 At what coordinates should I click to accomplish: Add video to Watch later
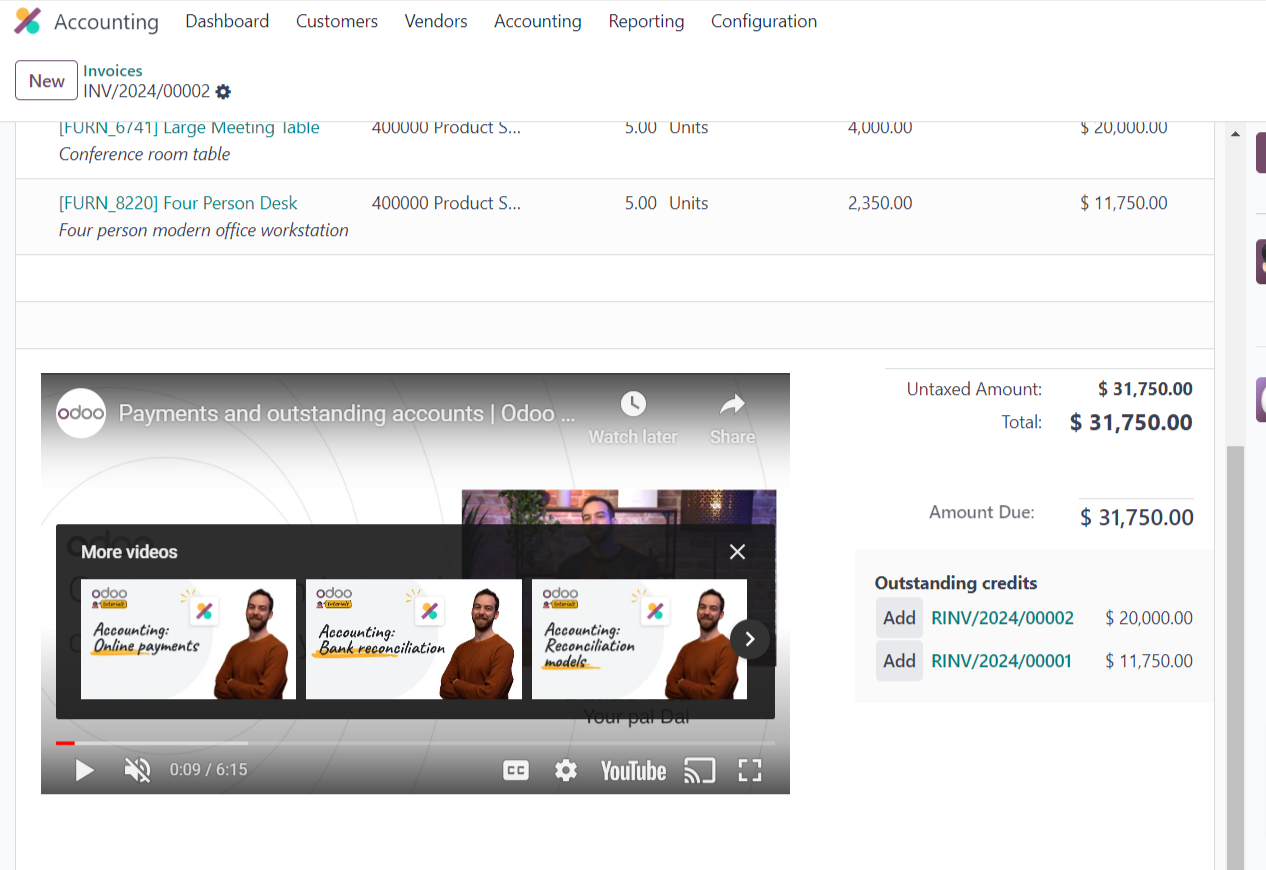pyautogui.click(x=633, y=418)
